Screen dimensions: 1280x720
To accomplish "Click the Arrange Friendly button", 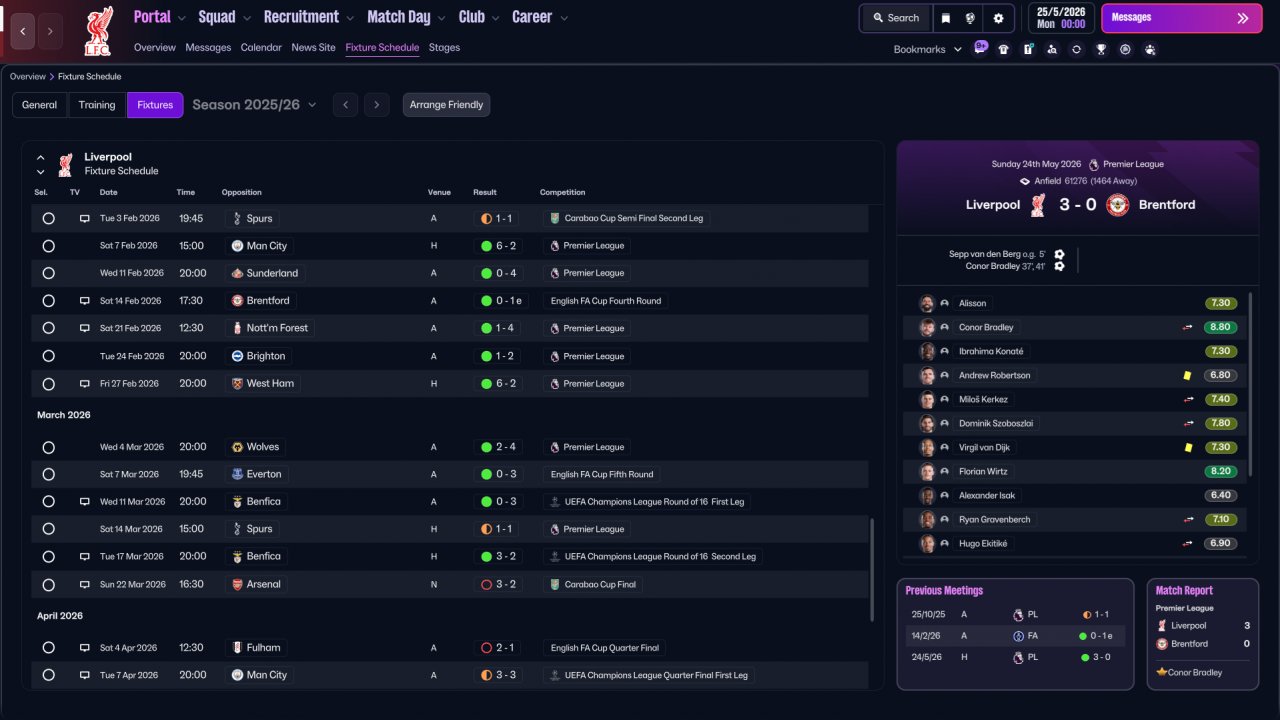I will point(446,105).
